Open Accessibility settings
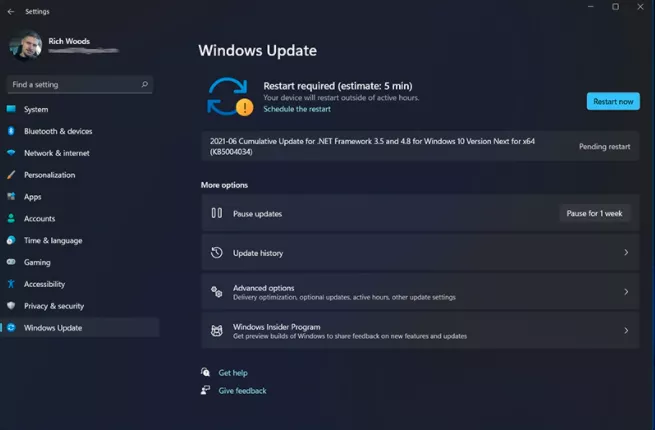The width and height of the screenshot is (655, 430). tap(80, 284)
